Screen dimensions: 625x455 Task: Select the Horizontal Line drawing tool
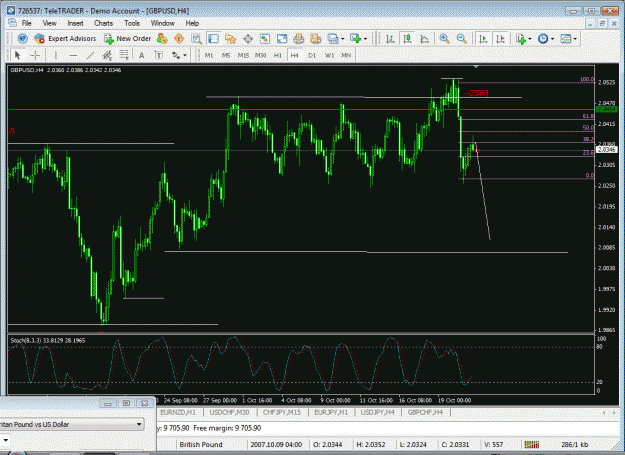[x=73, y=55]
